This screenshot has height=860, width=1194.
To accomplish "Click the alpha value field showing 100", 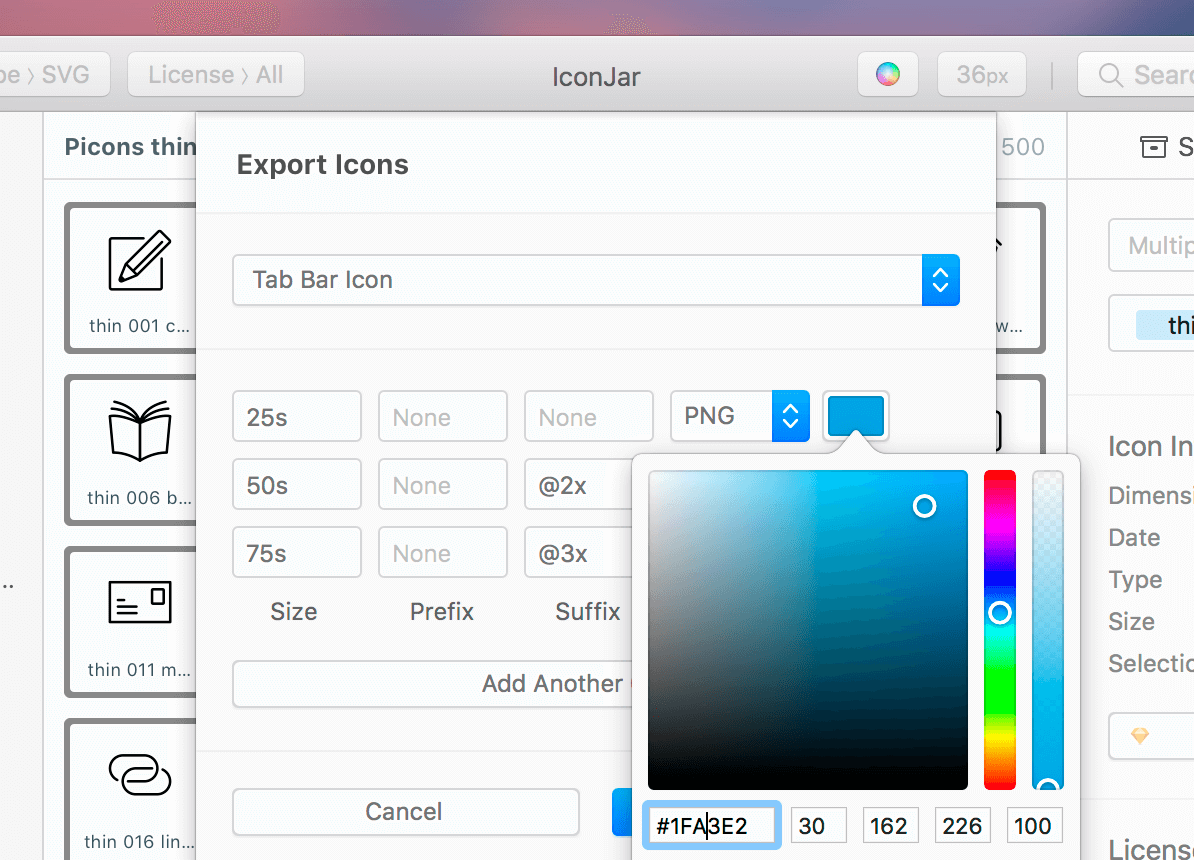I will pyautogui.click(x=1034, y=826).
